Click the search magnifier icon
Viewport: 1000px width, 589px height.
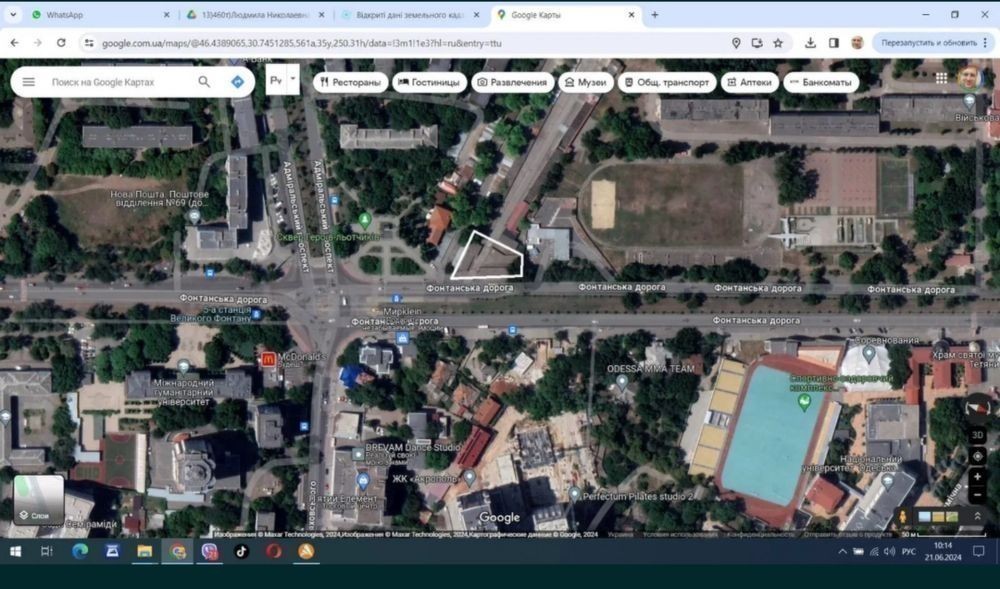204,82
